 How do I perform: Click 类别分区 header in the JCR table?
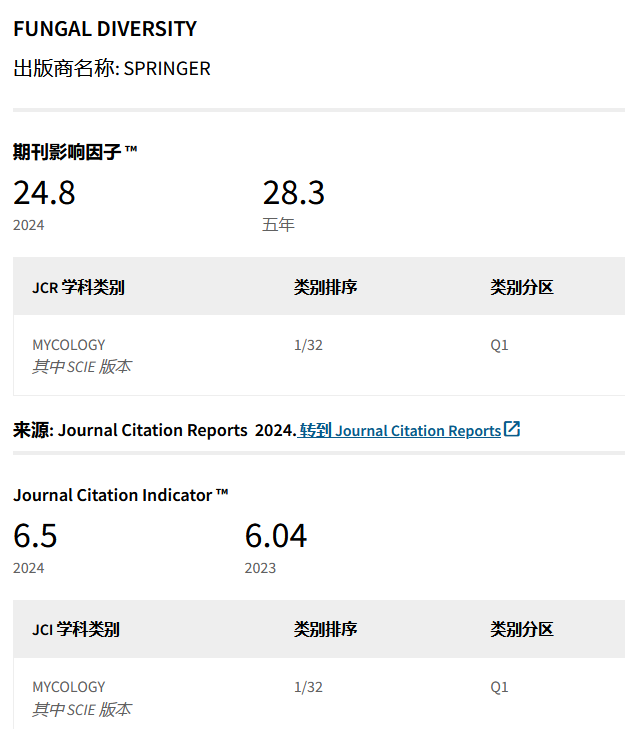click(521, 288)
